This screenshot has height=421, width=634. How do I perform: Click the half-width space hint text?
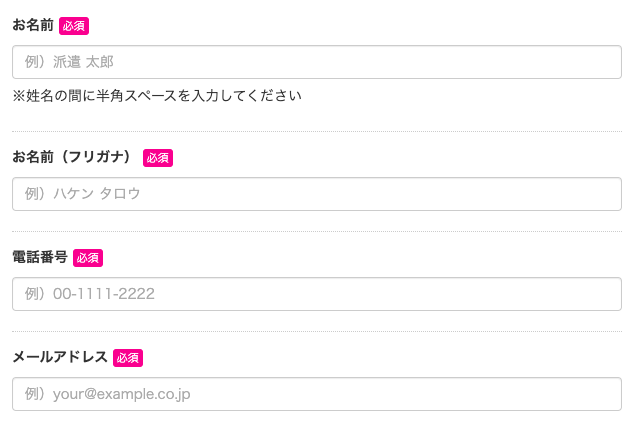[157, 96]
